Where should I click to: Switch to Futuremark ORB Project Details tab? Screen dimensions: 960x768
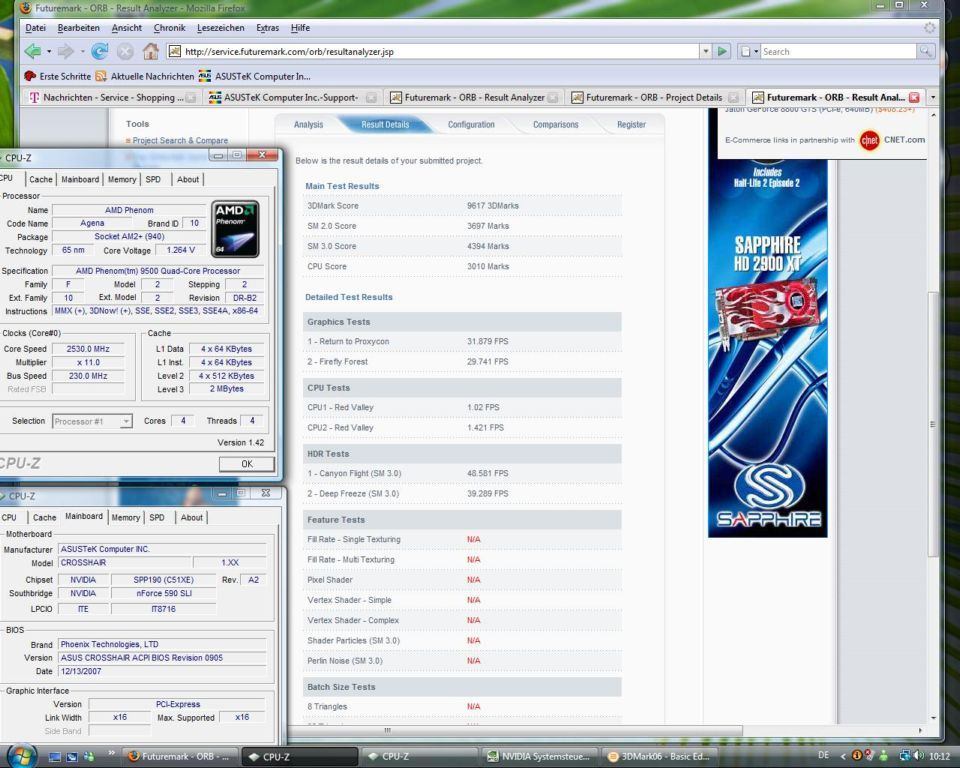pos(654,97)
